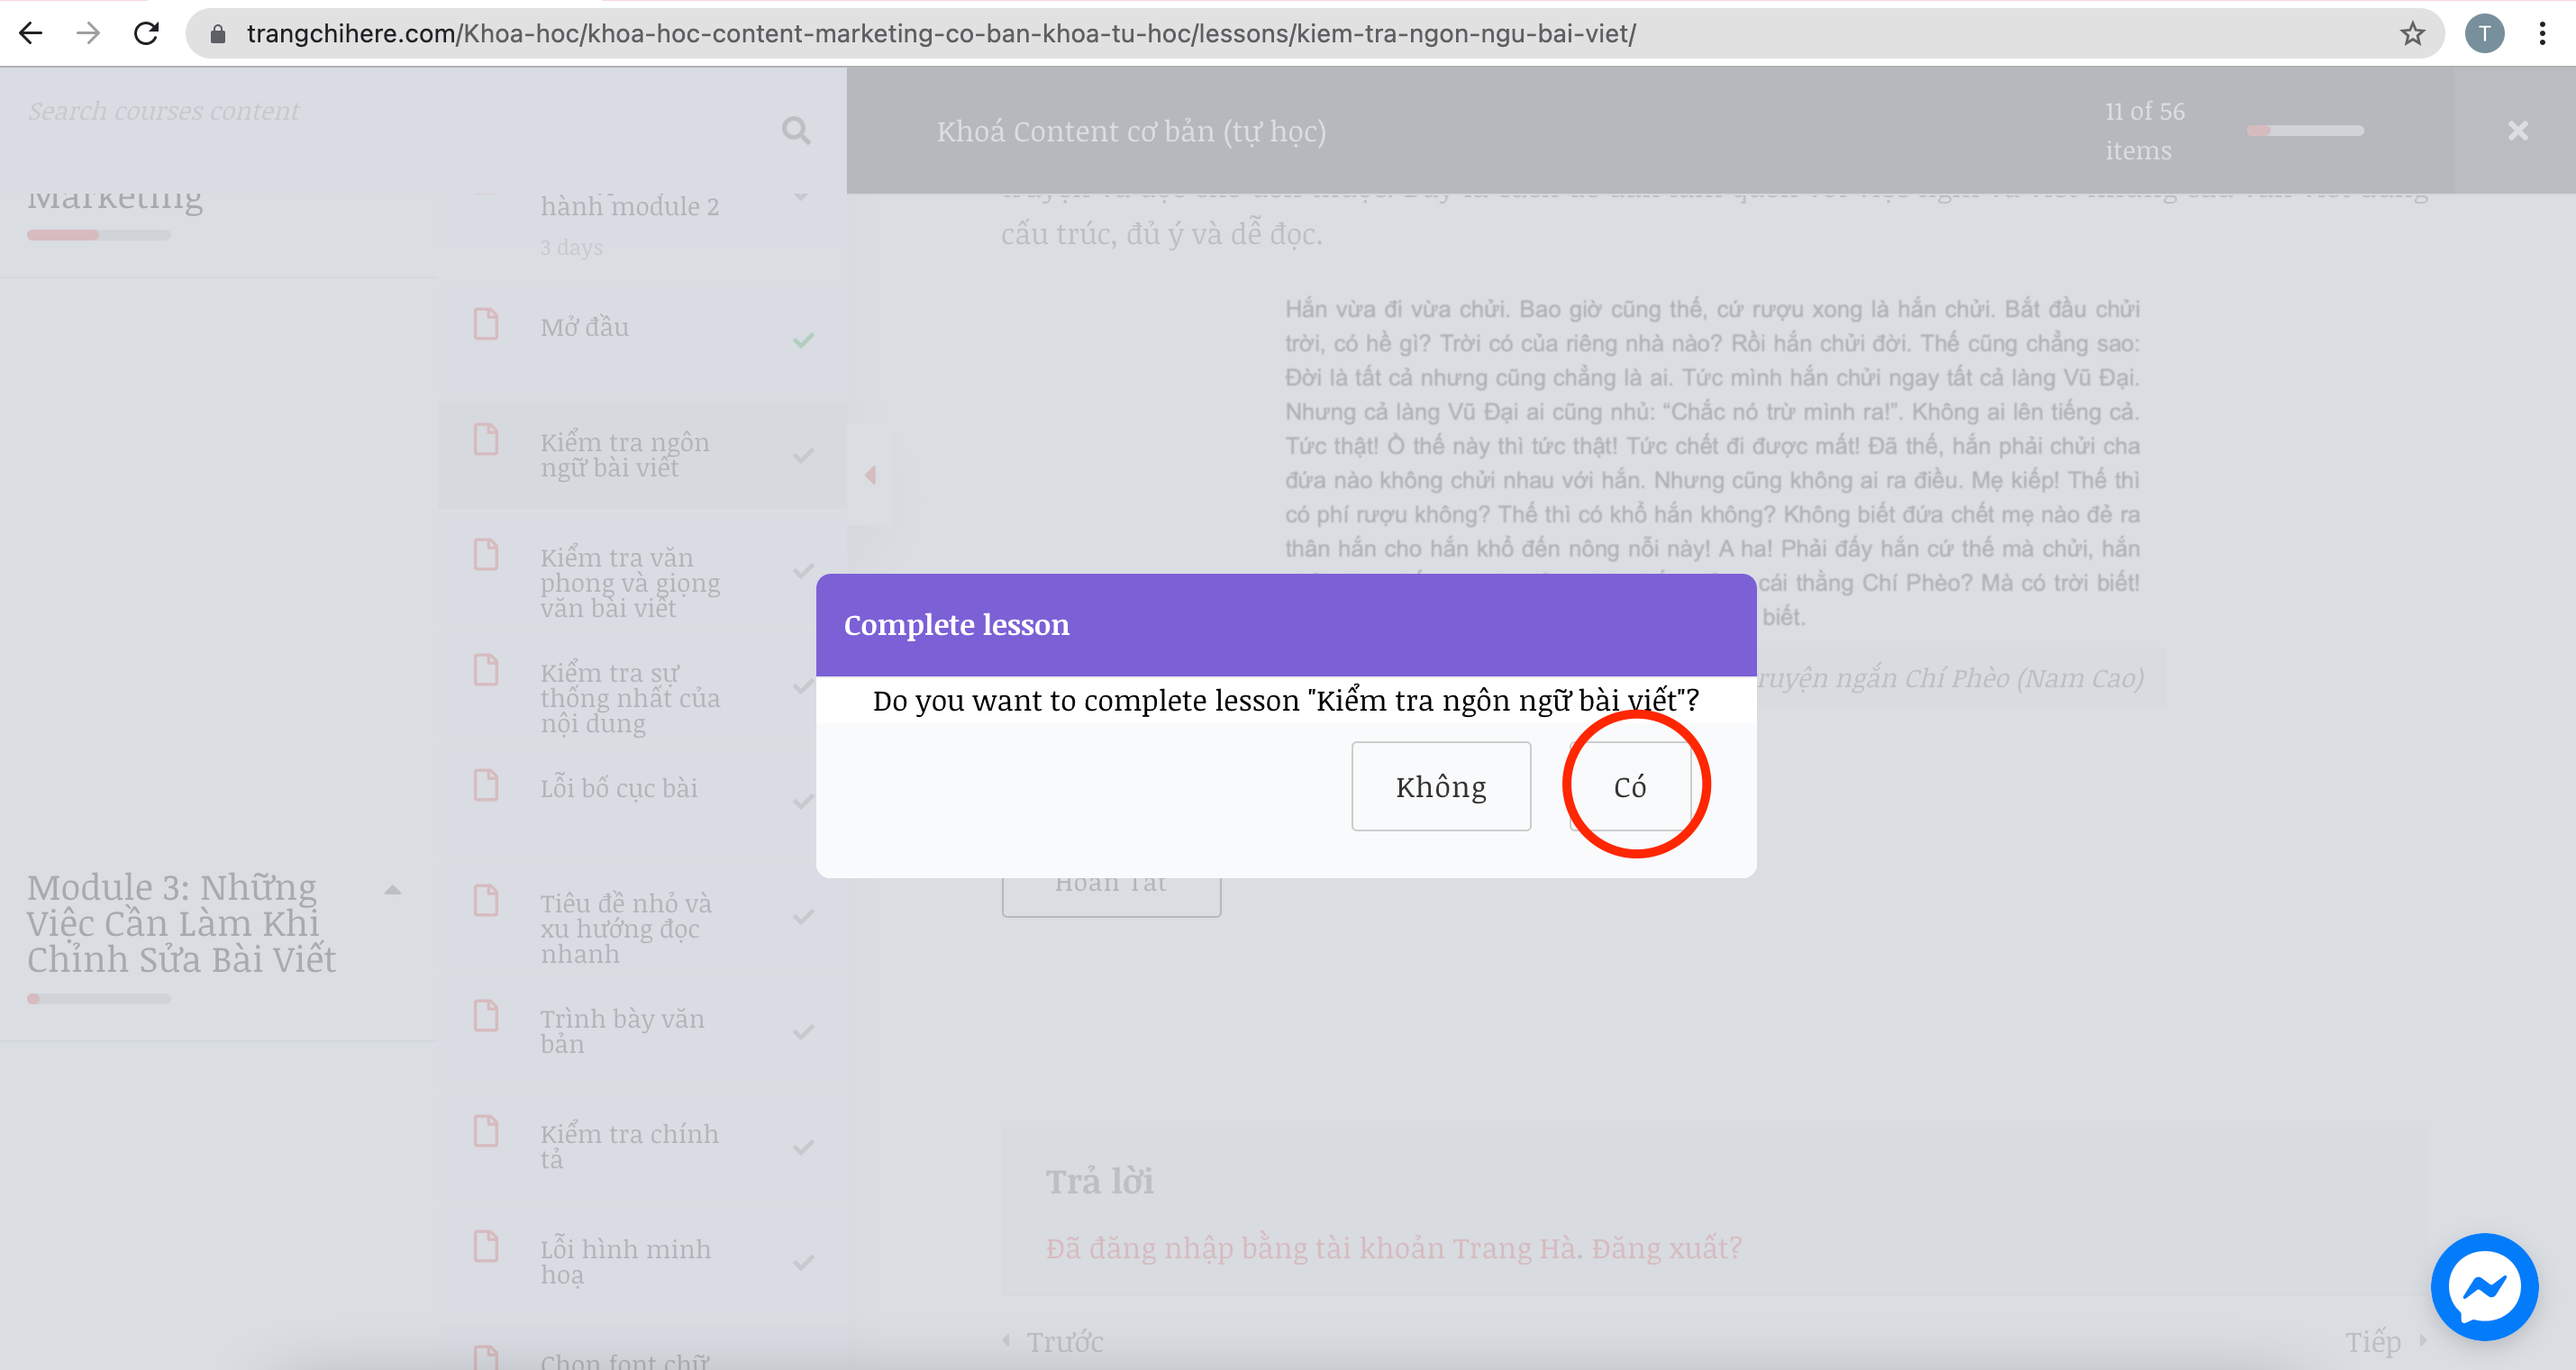Bookmark this page with the star
This screenshot has height=1370, width=2576.
click(2412, 34)
